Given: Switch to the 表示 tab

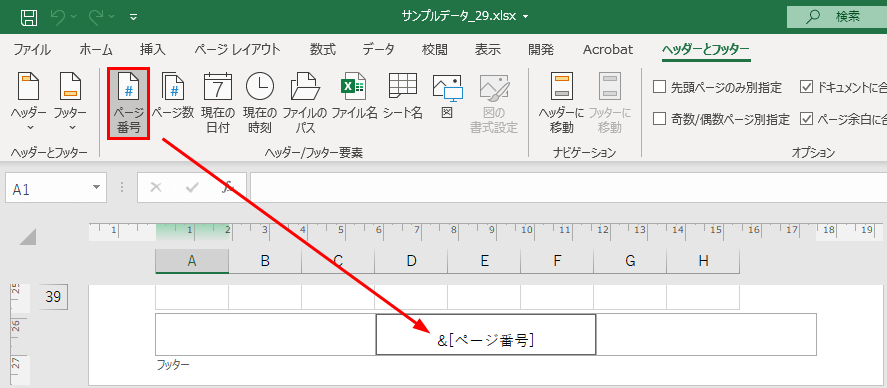Looking at the screenshot, I should 488,50.
